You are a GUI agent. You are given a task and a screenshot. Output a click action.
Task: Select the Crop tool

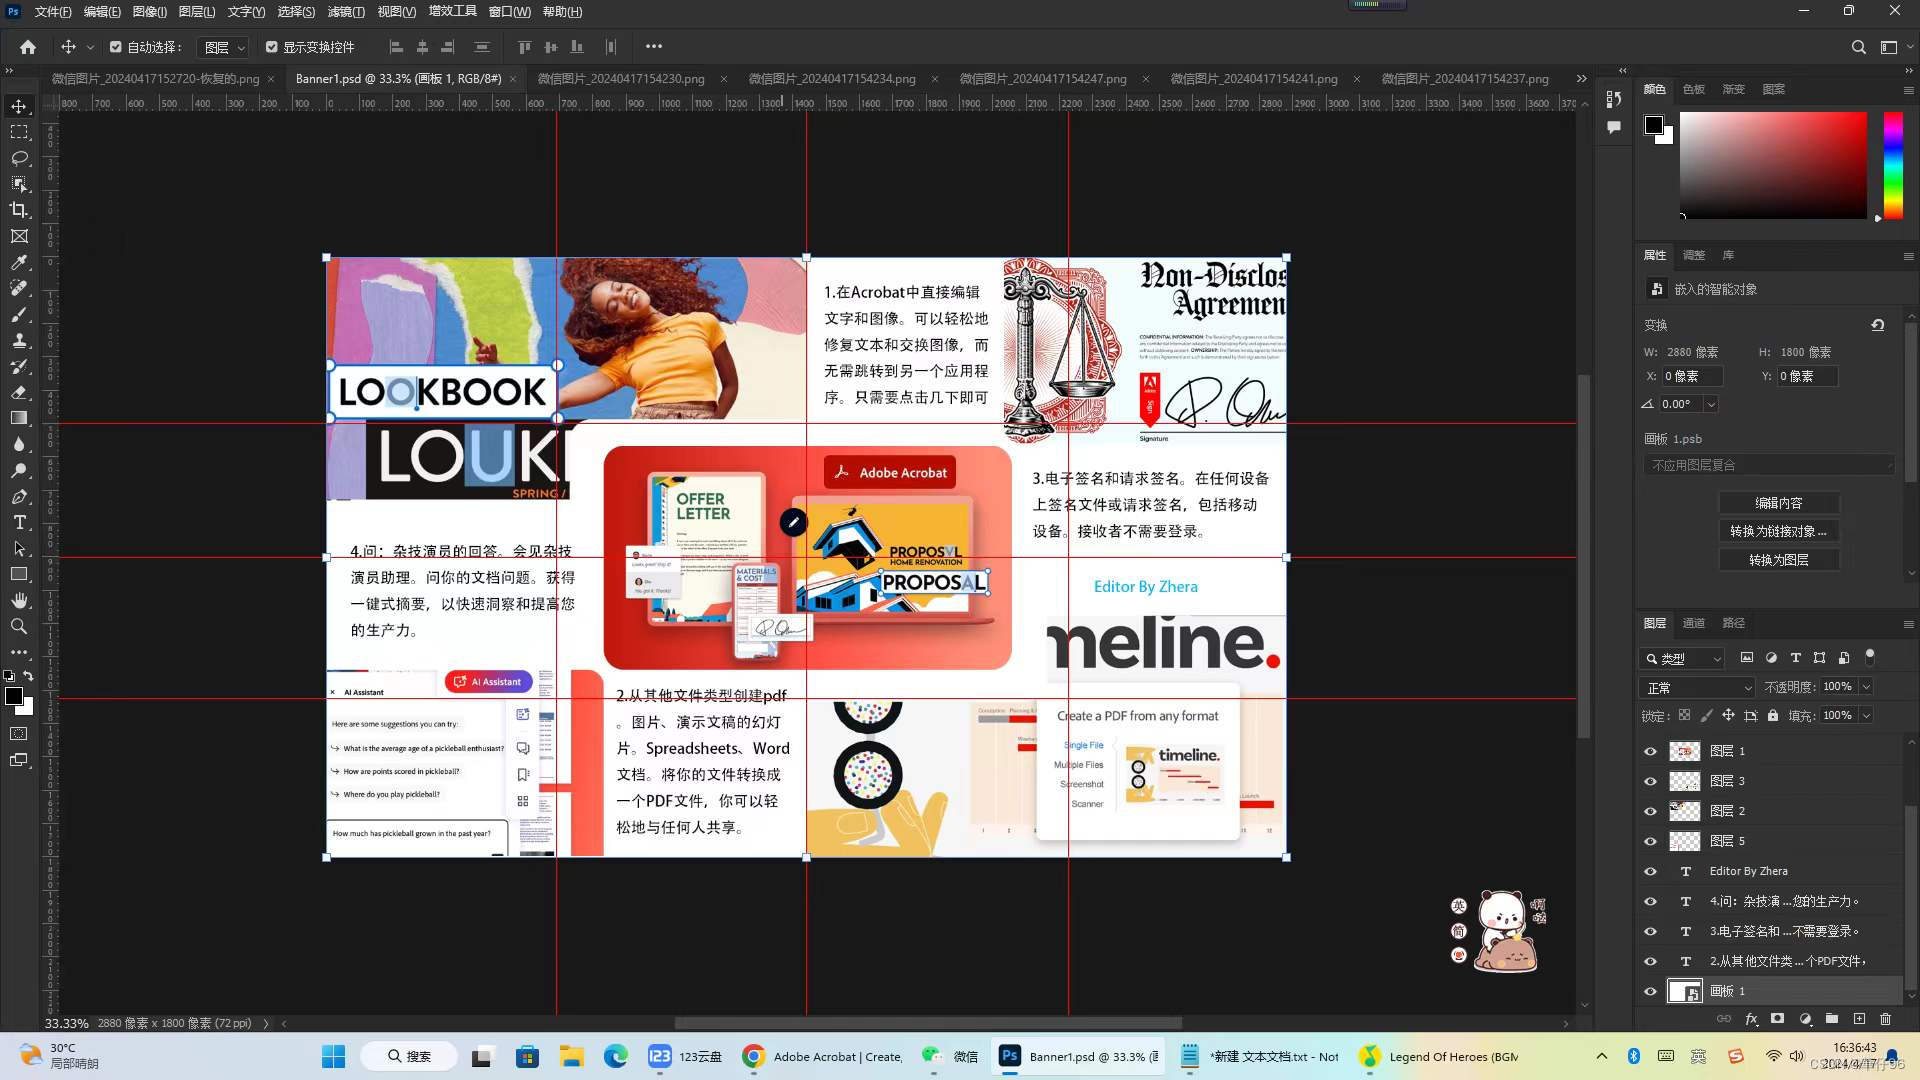coord(19,210)
